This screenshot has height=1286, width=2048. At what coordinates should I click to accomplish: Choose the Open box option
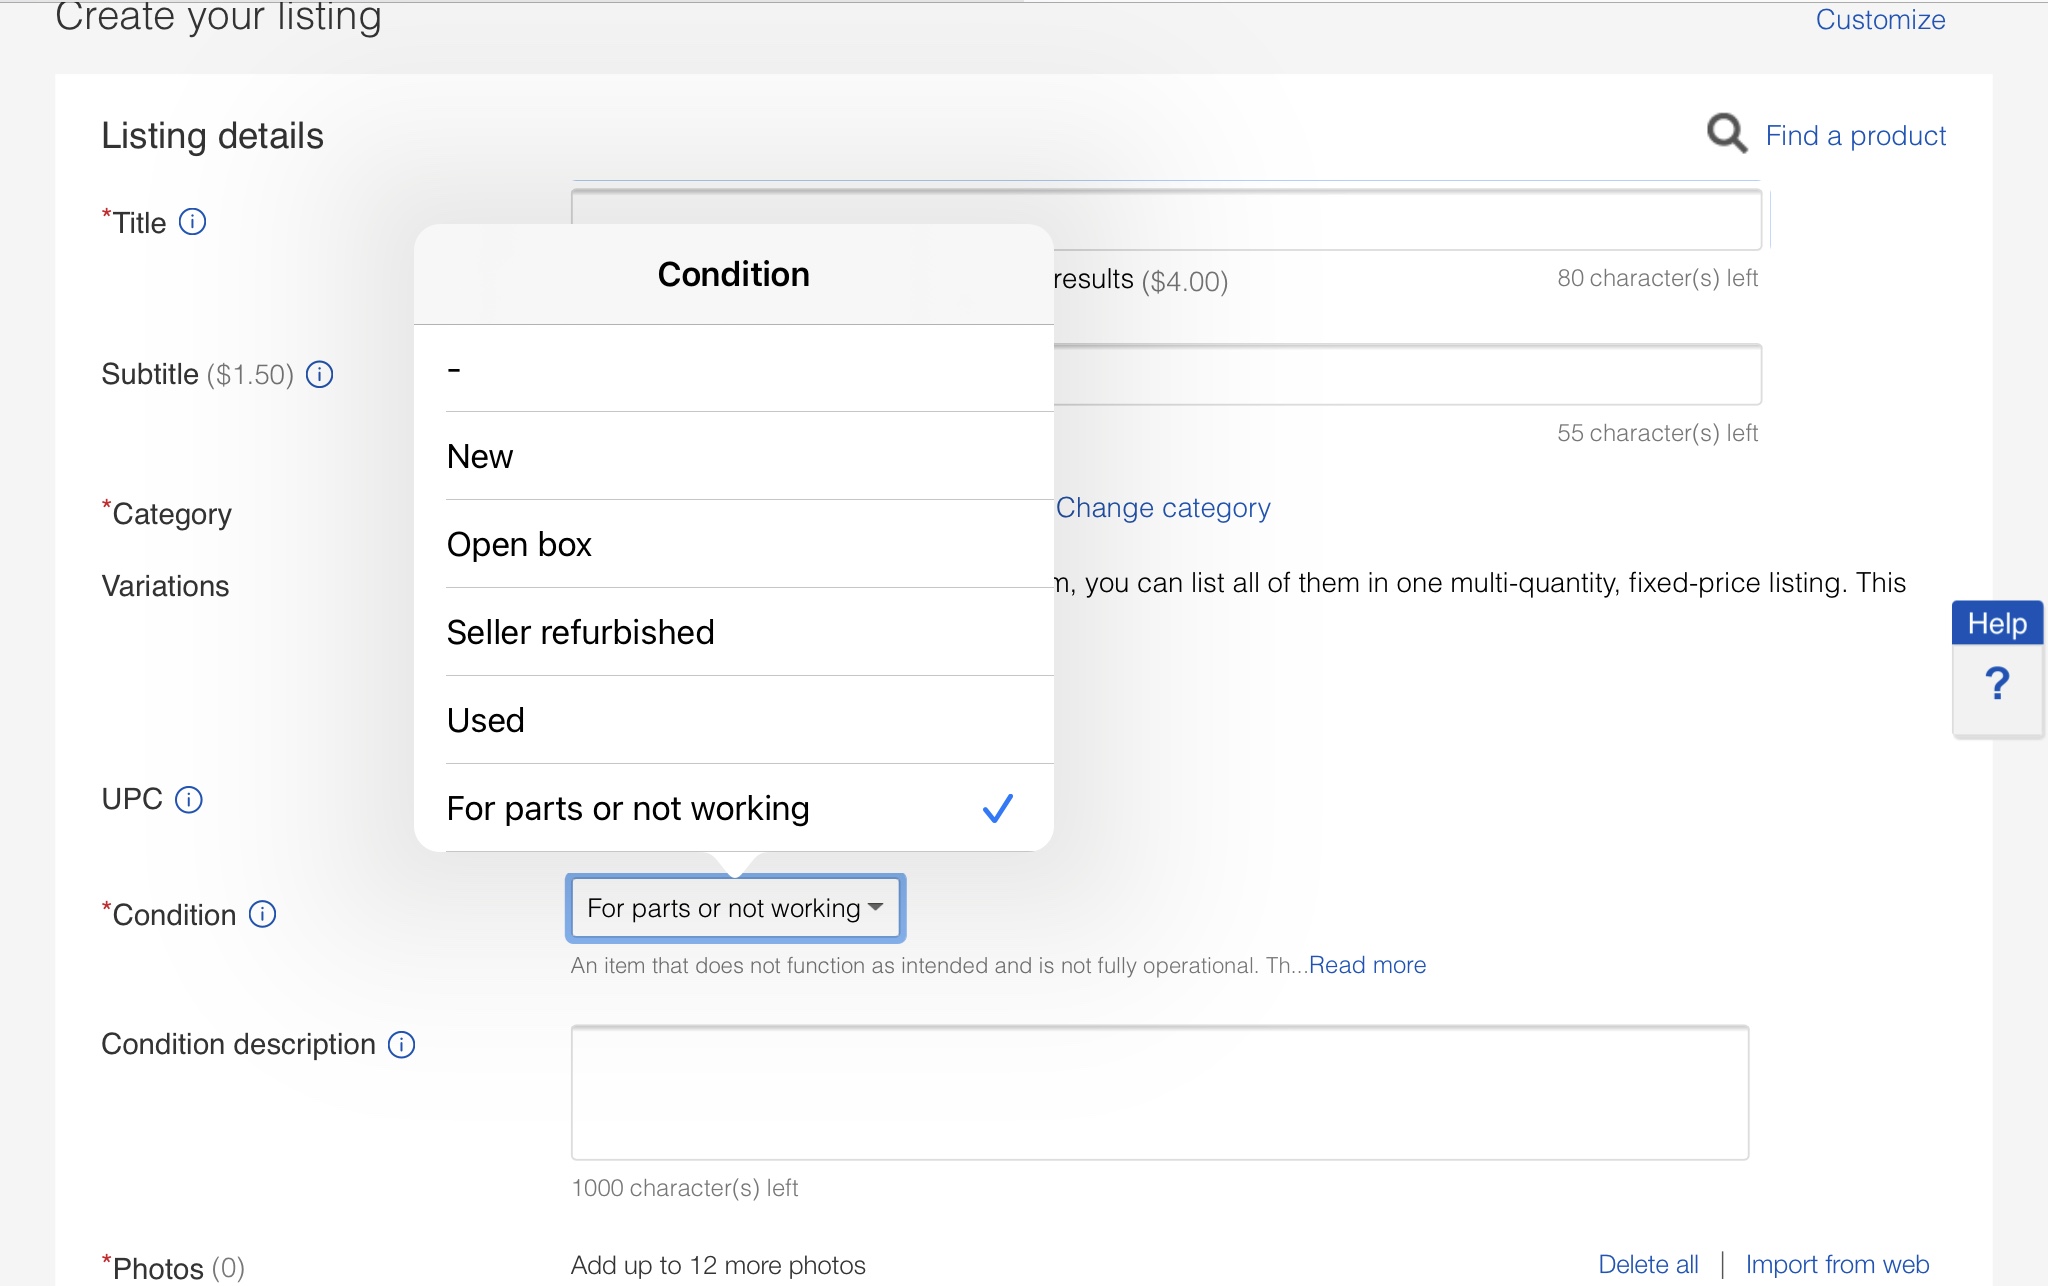point(733,544)
